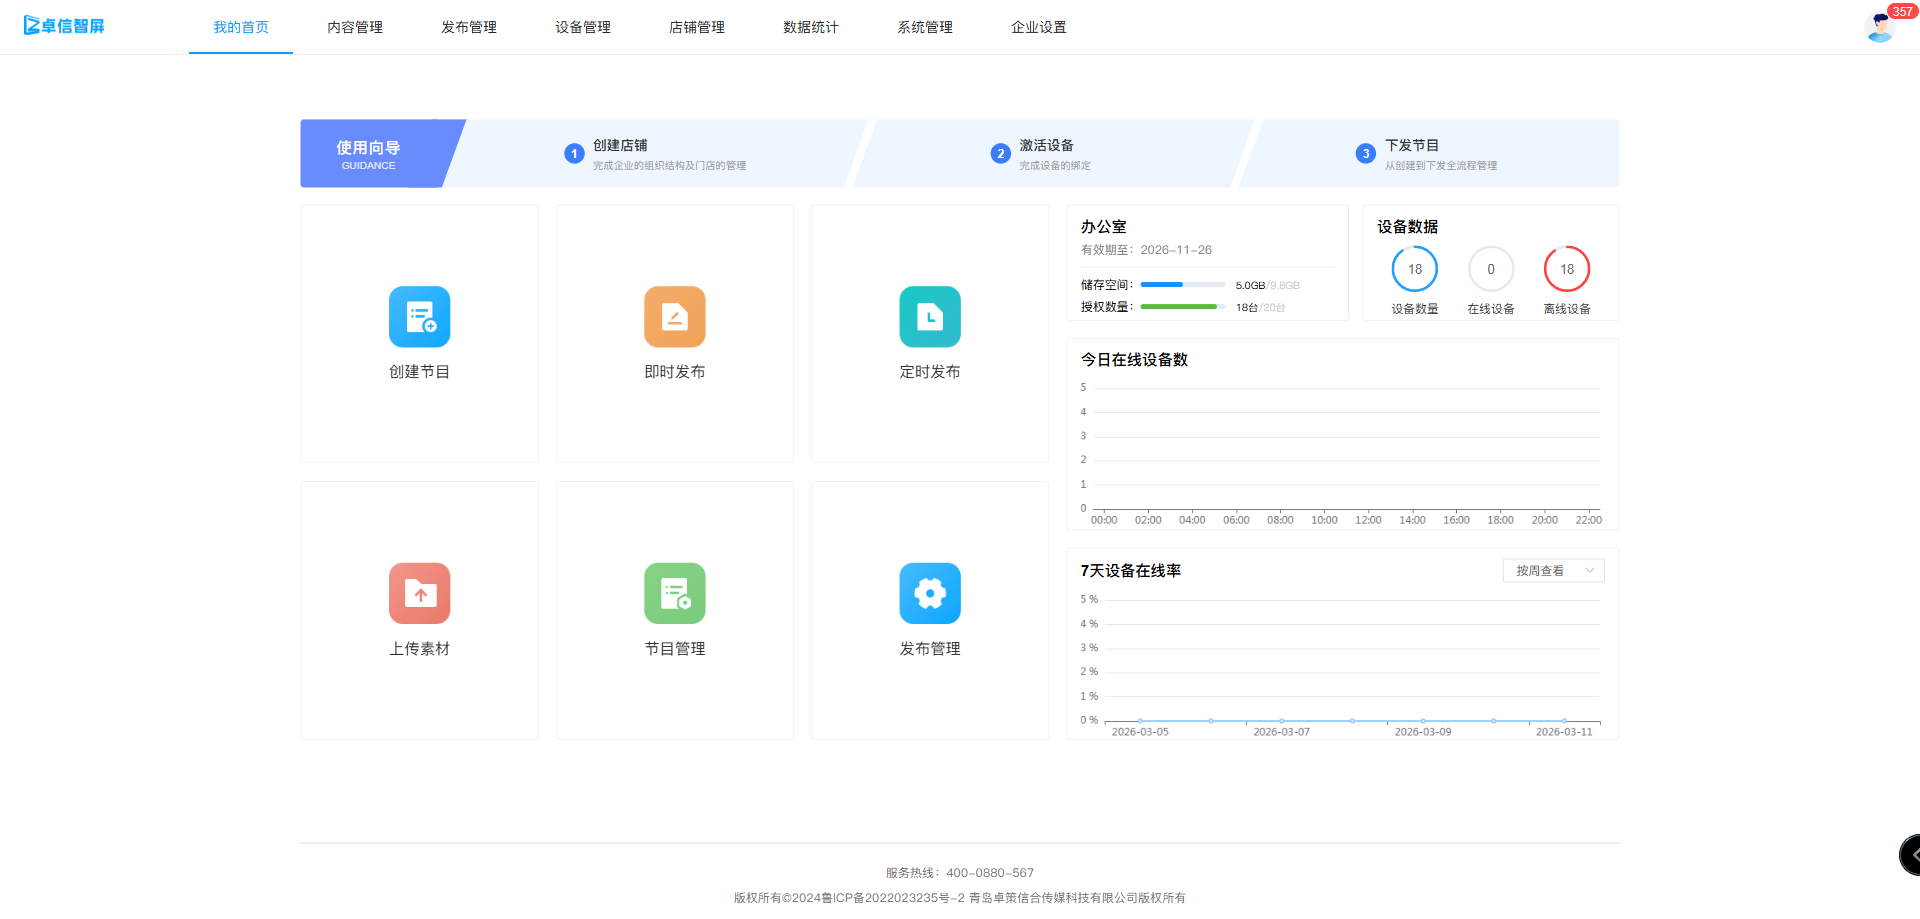The height and width of the screenshot is (919, 1920).
Task: Open the 创建节目 blue icon
Action: (x=419, y=317)
